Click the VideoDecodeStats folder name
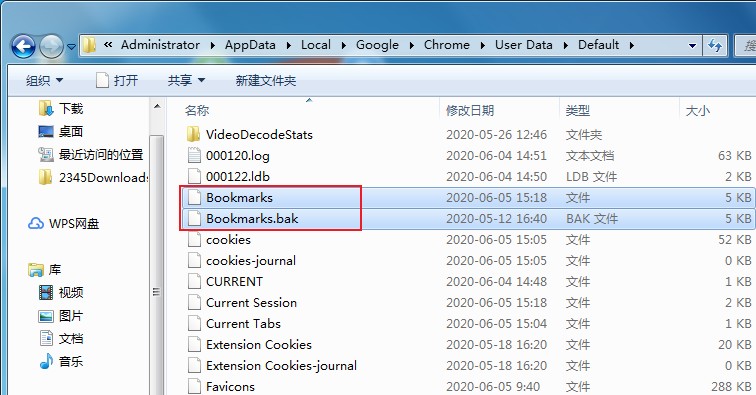This screenshot has height=395, width=756. pyautogui.click(x=259, y=134)
